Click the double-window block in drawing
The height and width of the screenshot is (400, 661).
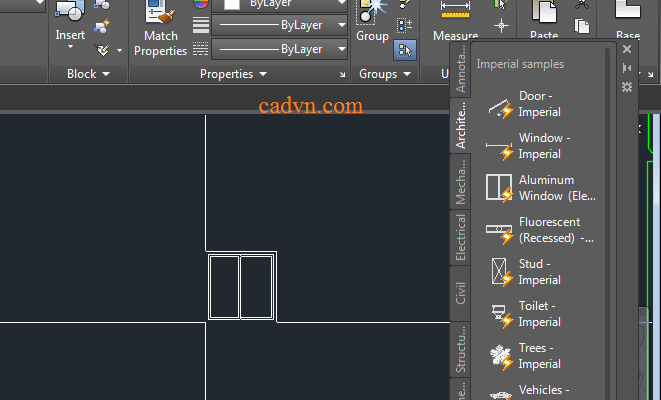(x=241, y=287)
